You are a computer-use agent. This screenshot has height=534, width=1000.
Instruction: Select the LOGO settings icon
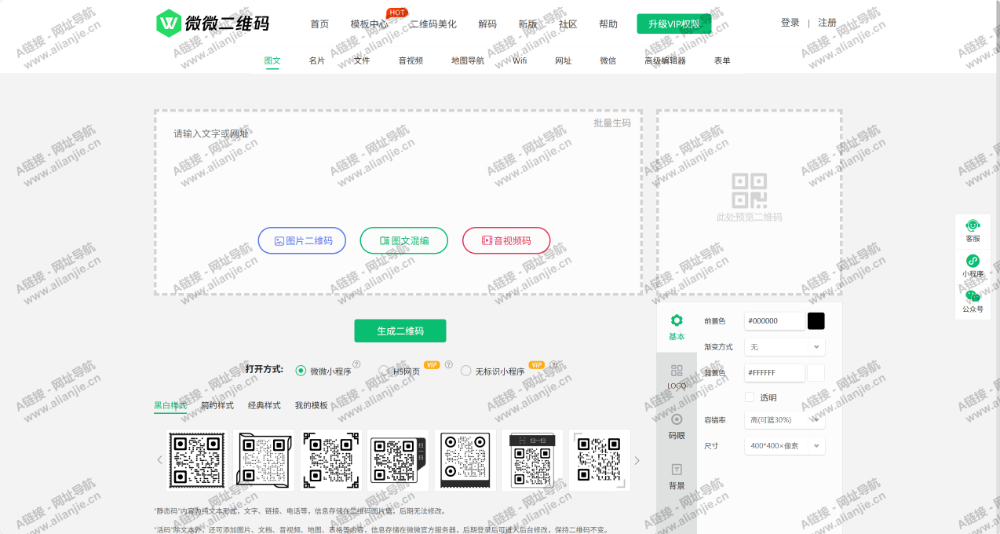click(x=676, y=370)
